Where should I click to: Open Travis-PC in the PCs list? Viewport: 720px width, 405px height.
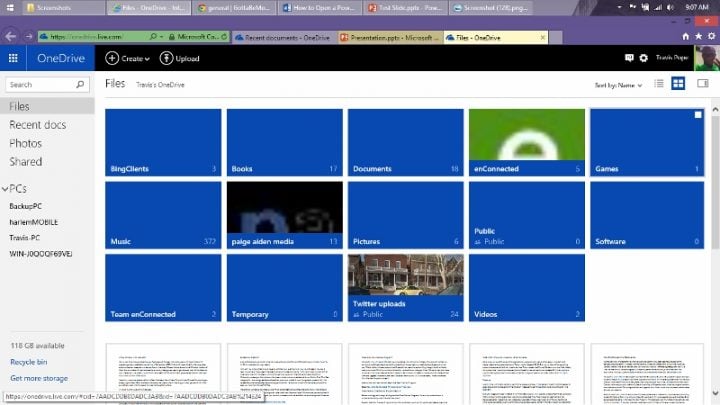point(25,237)
